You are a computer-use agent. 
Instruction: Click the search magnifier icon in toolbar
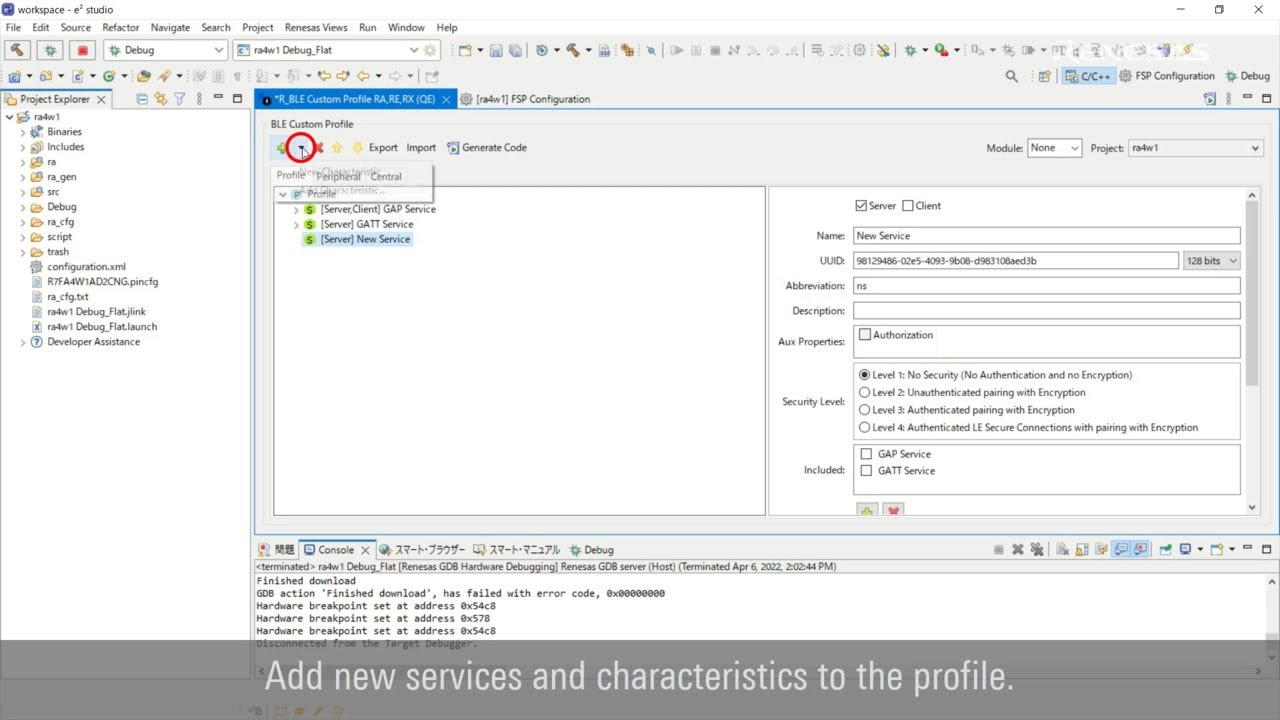coord(1011,76)
